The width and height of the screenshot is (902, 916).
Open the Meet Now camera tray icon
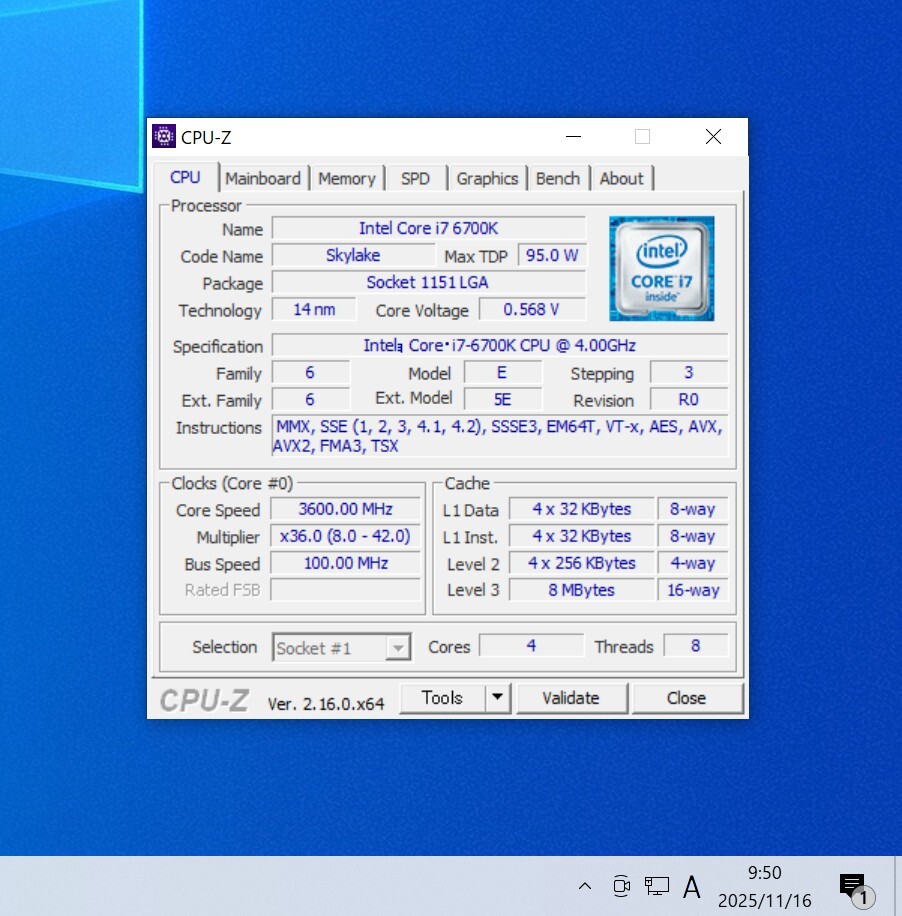tap(621, 886)
